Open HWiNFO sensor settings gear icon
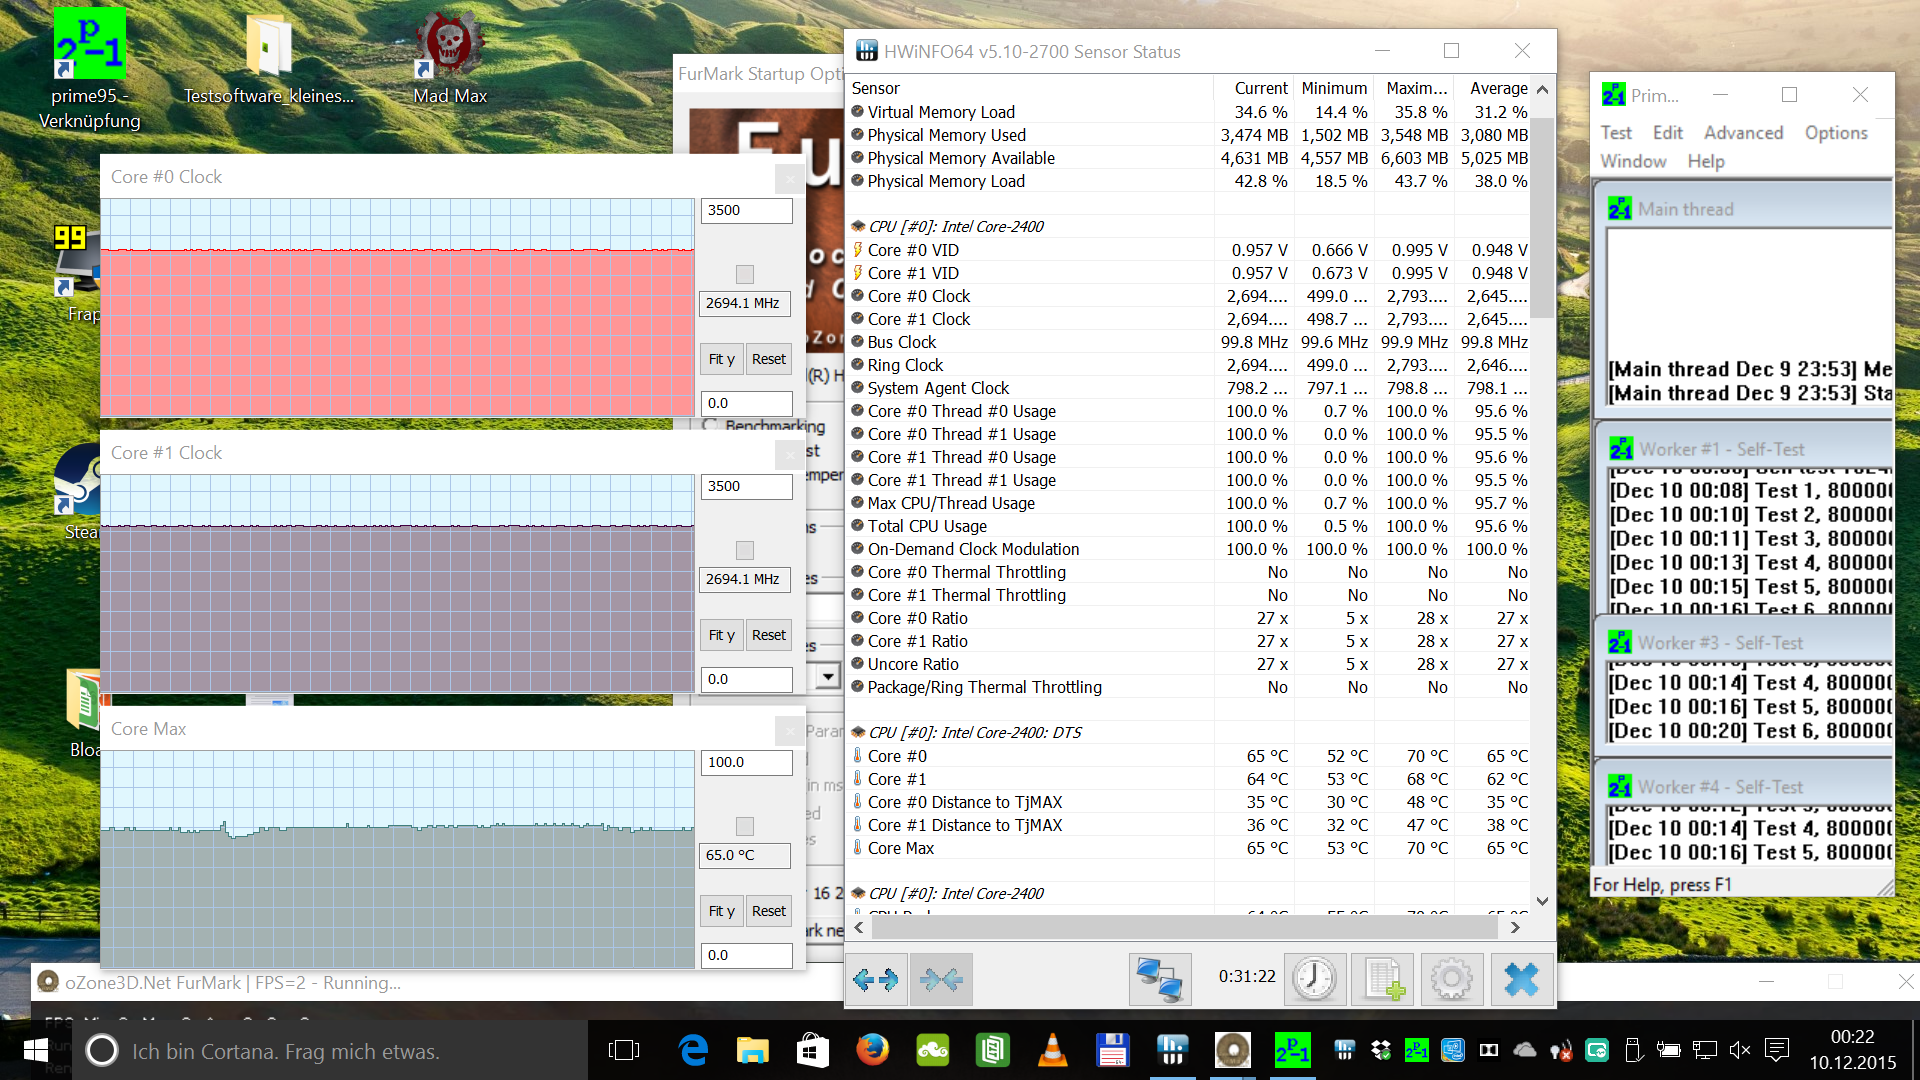 (x=1451, y=979)
